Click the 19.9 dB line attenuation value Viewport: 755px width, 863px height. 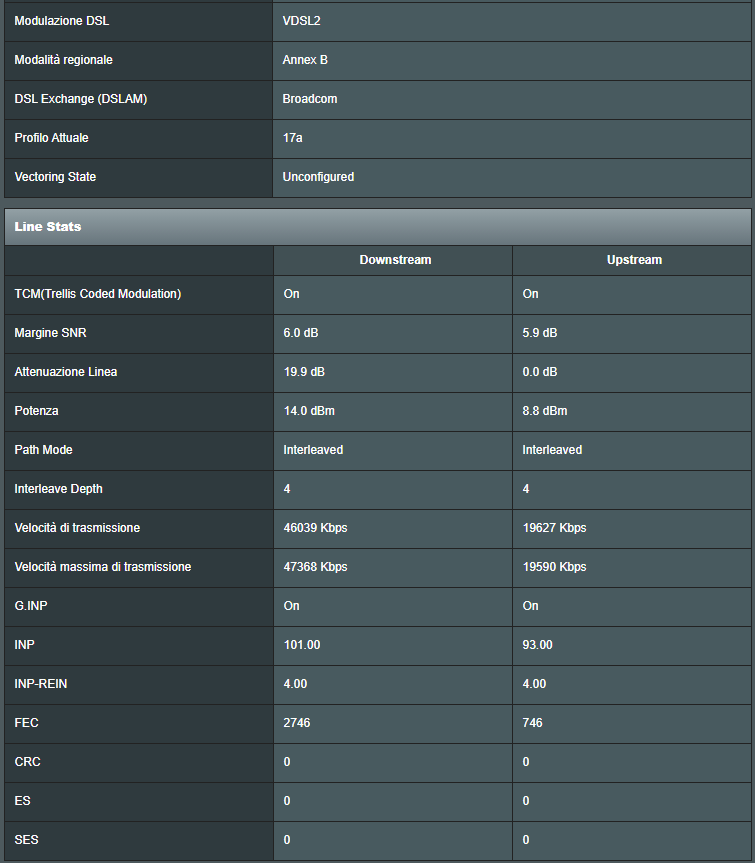click(x=304, y=372)
